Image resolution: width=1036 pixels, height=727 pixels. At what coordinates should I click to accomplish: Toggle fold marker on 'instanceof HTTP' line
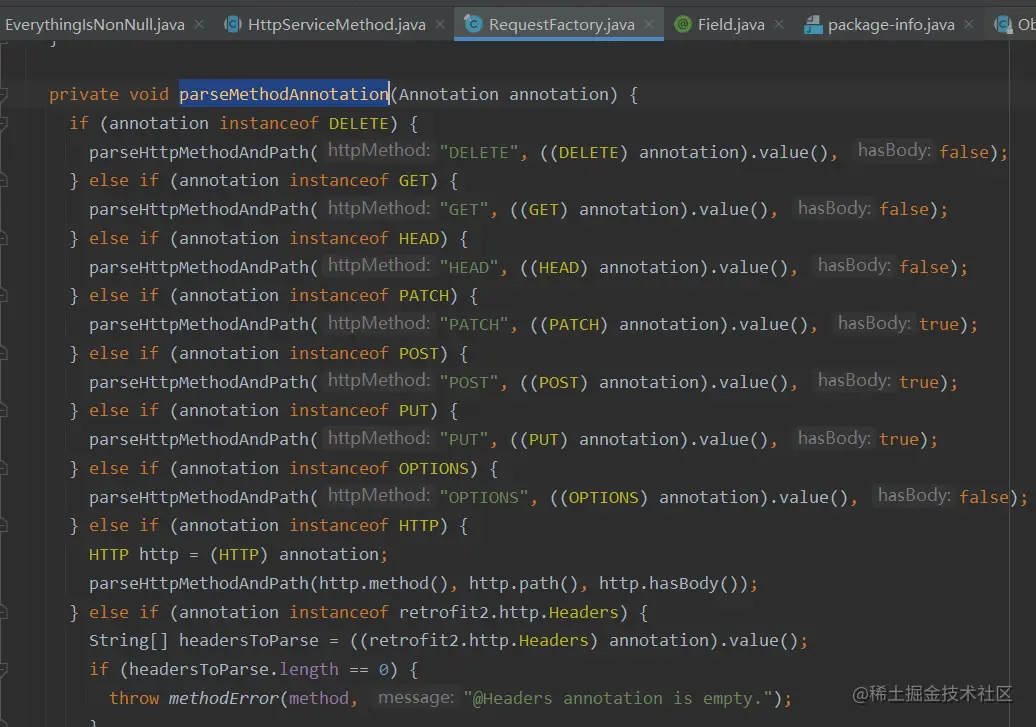point(2,525)
